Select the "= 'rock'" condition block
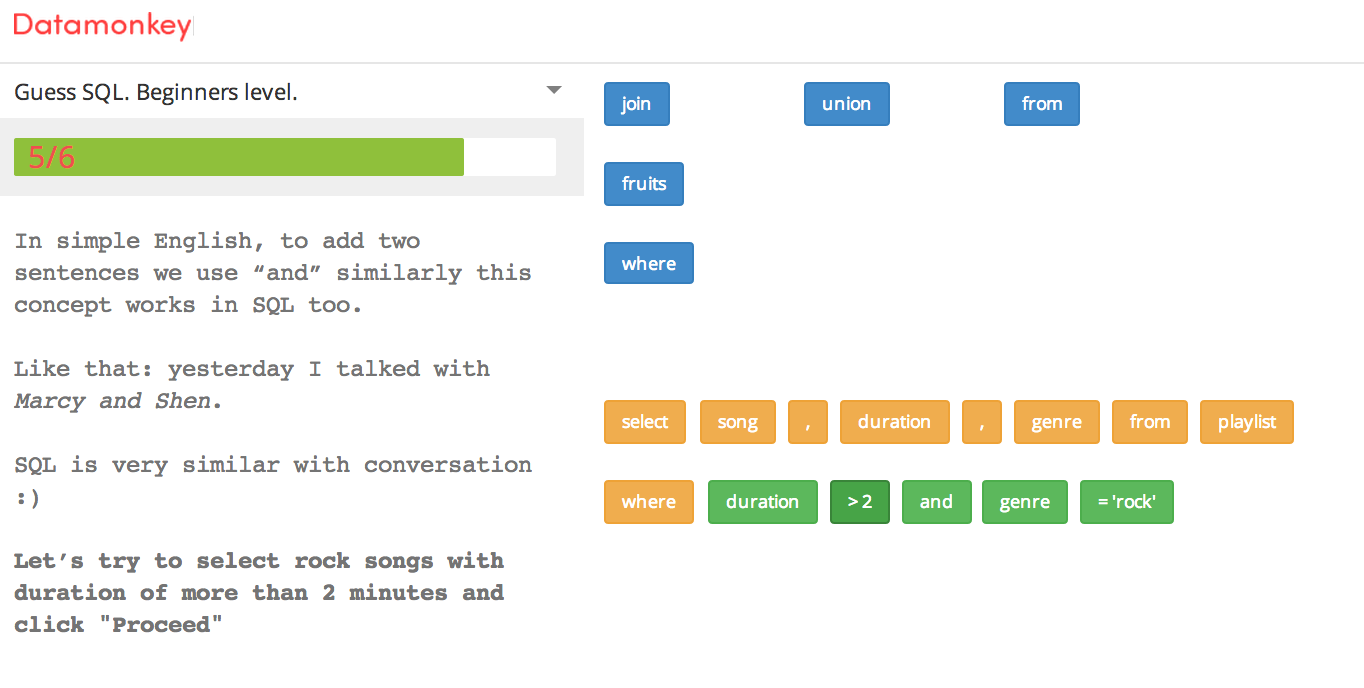 tap(1126, 502)
